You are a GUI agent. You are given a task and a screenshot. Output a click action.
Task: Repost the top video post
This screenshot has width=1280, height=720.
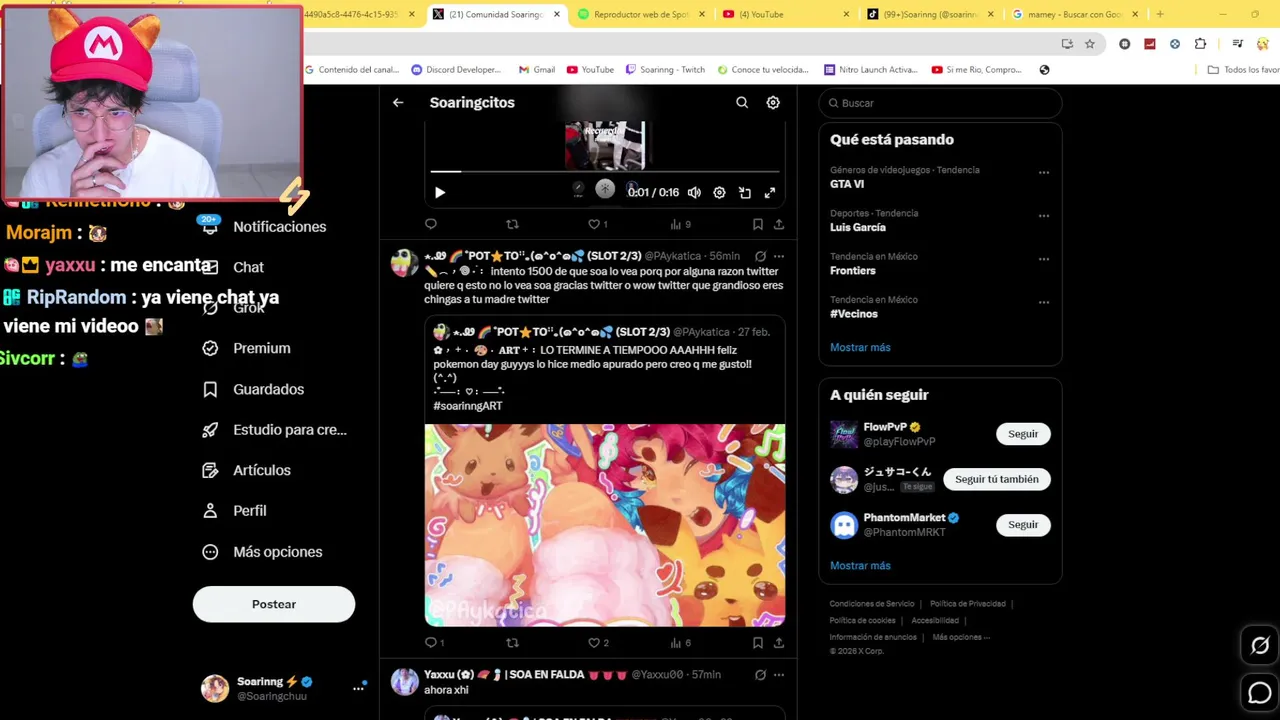coord(512,224)
